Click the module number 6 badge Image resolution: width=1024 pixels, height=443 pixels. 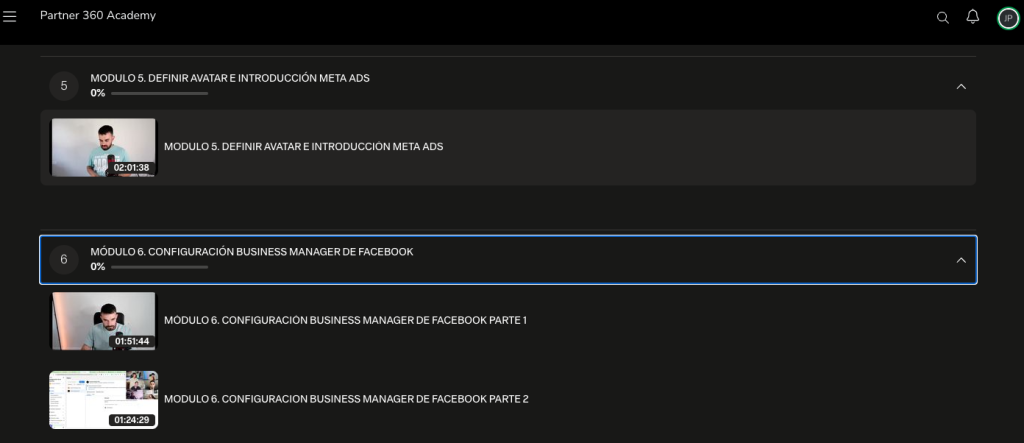click(64, 259)
